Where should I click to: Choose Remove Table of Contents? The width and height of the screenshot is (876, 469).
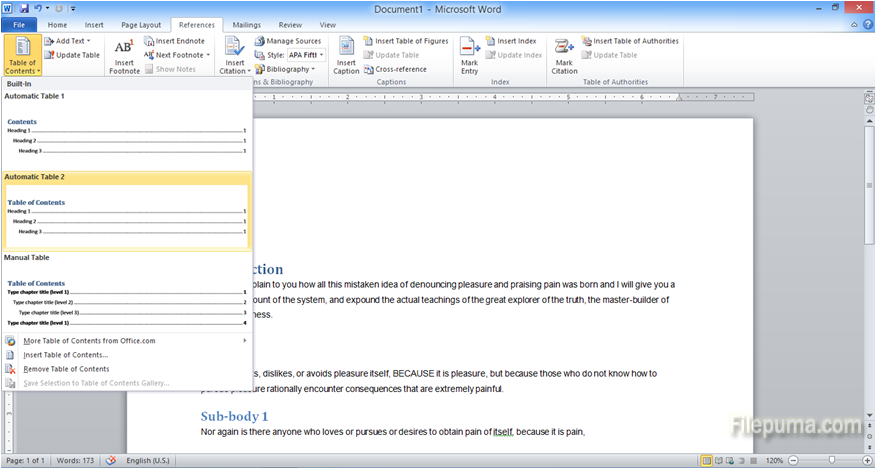point(66,369)
